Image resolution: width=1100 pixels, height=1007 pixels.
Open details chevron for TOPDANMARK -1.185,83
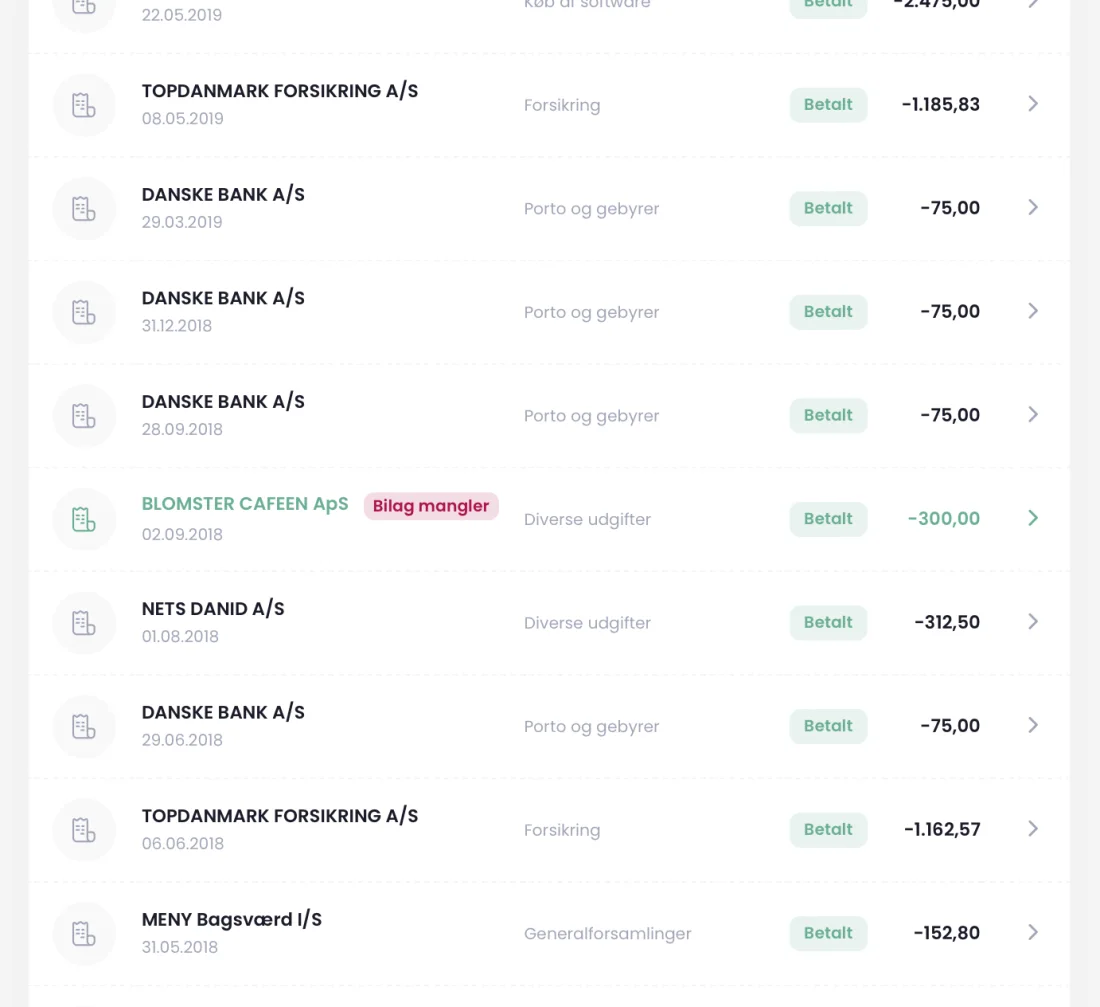click(x=1033, y=104)
